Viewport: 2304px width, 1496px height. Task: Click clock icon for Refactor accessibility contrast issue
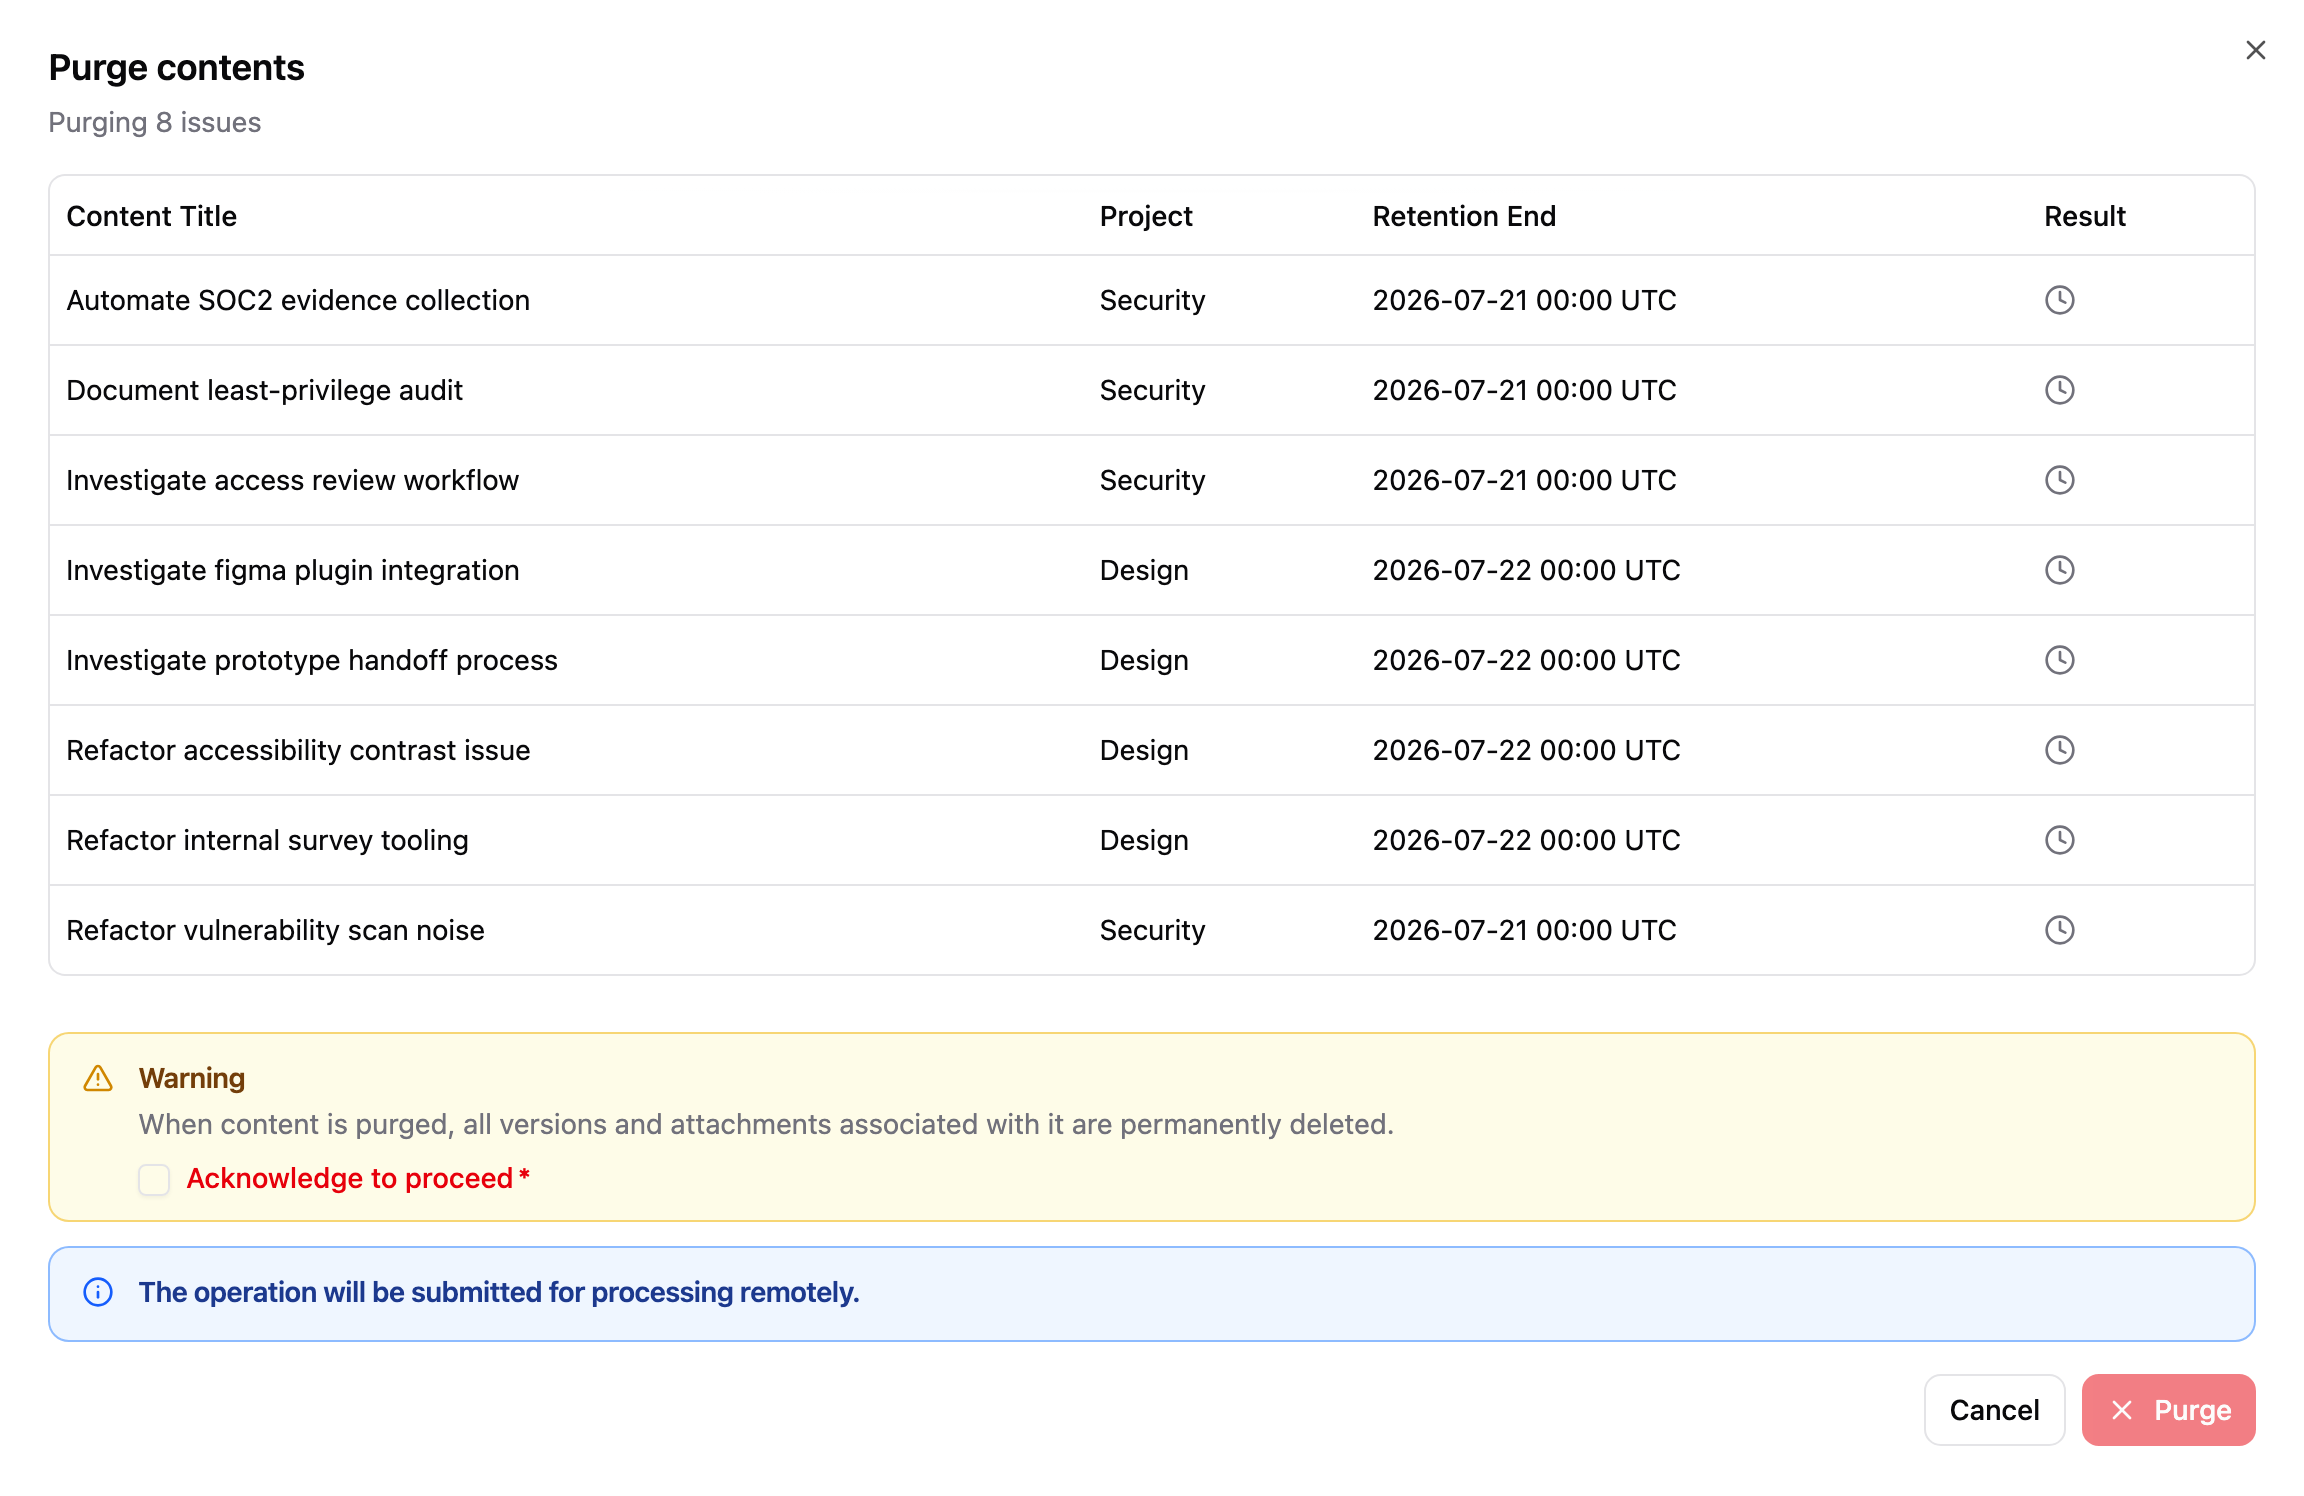click(2059, 750)
